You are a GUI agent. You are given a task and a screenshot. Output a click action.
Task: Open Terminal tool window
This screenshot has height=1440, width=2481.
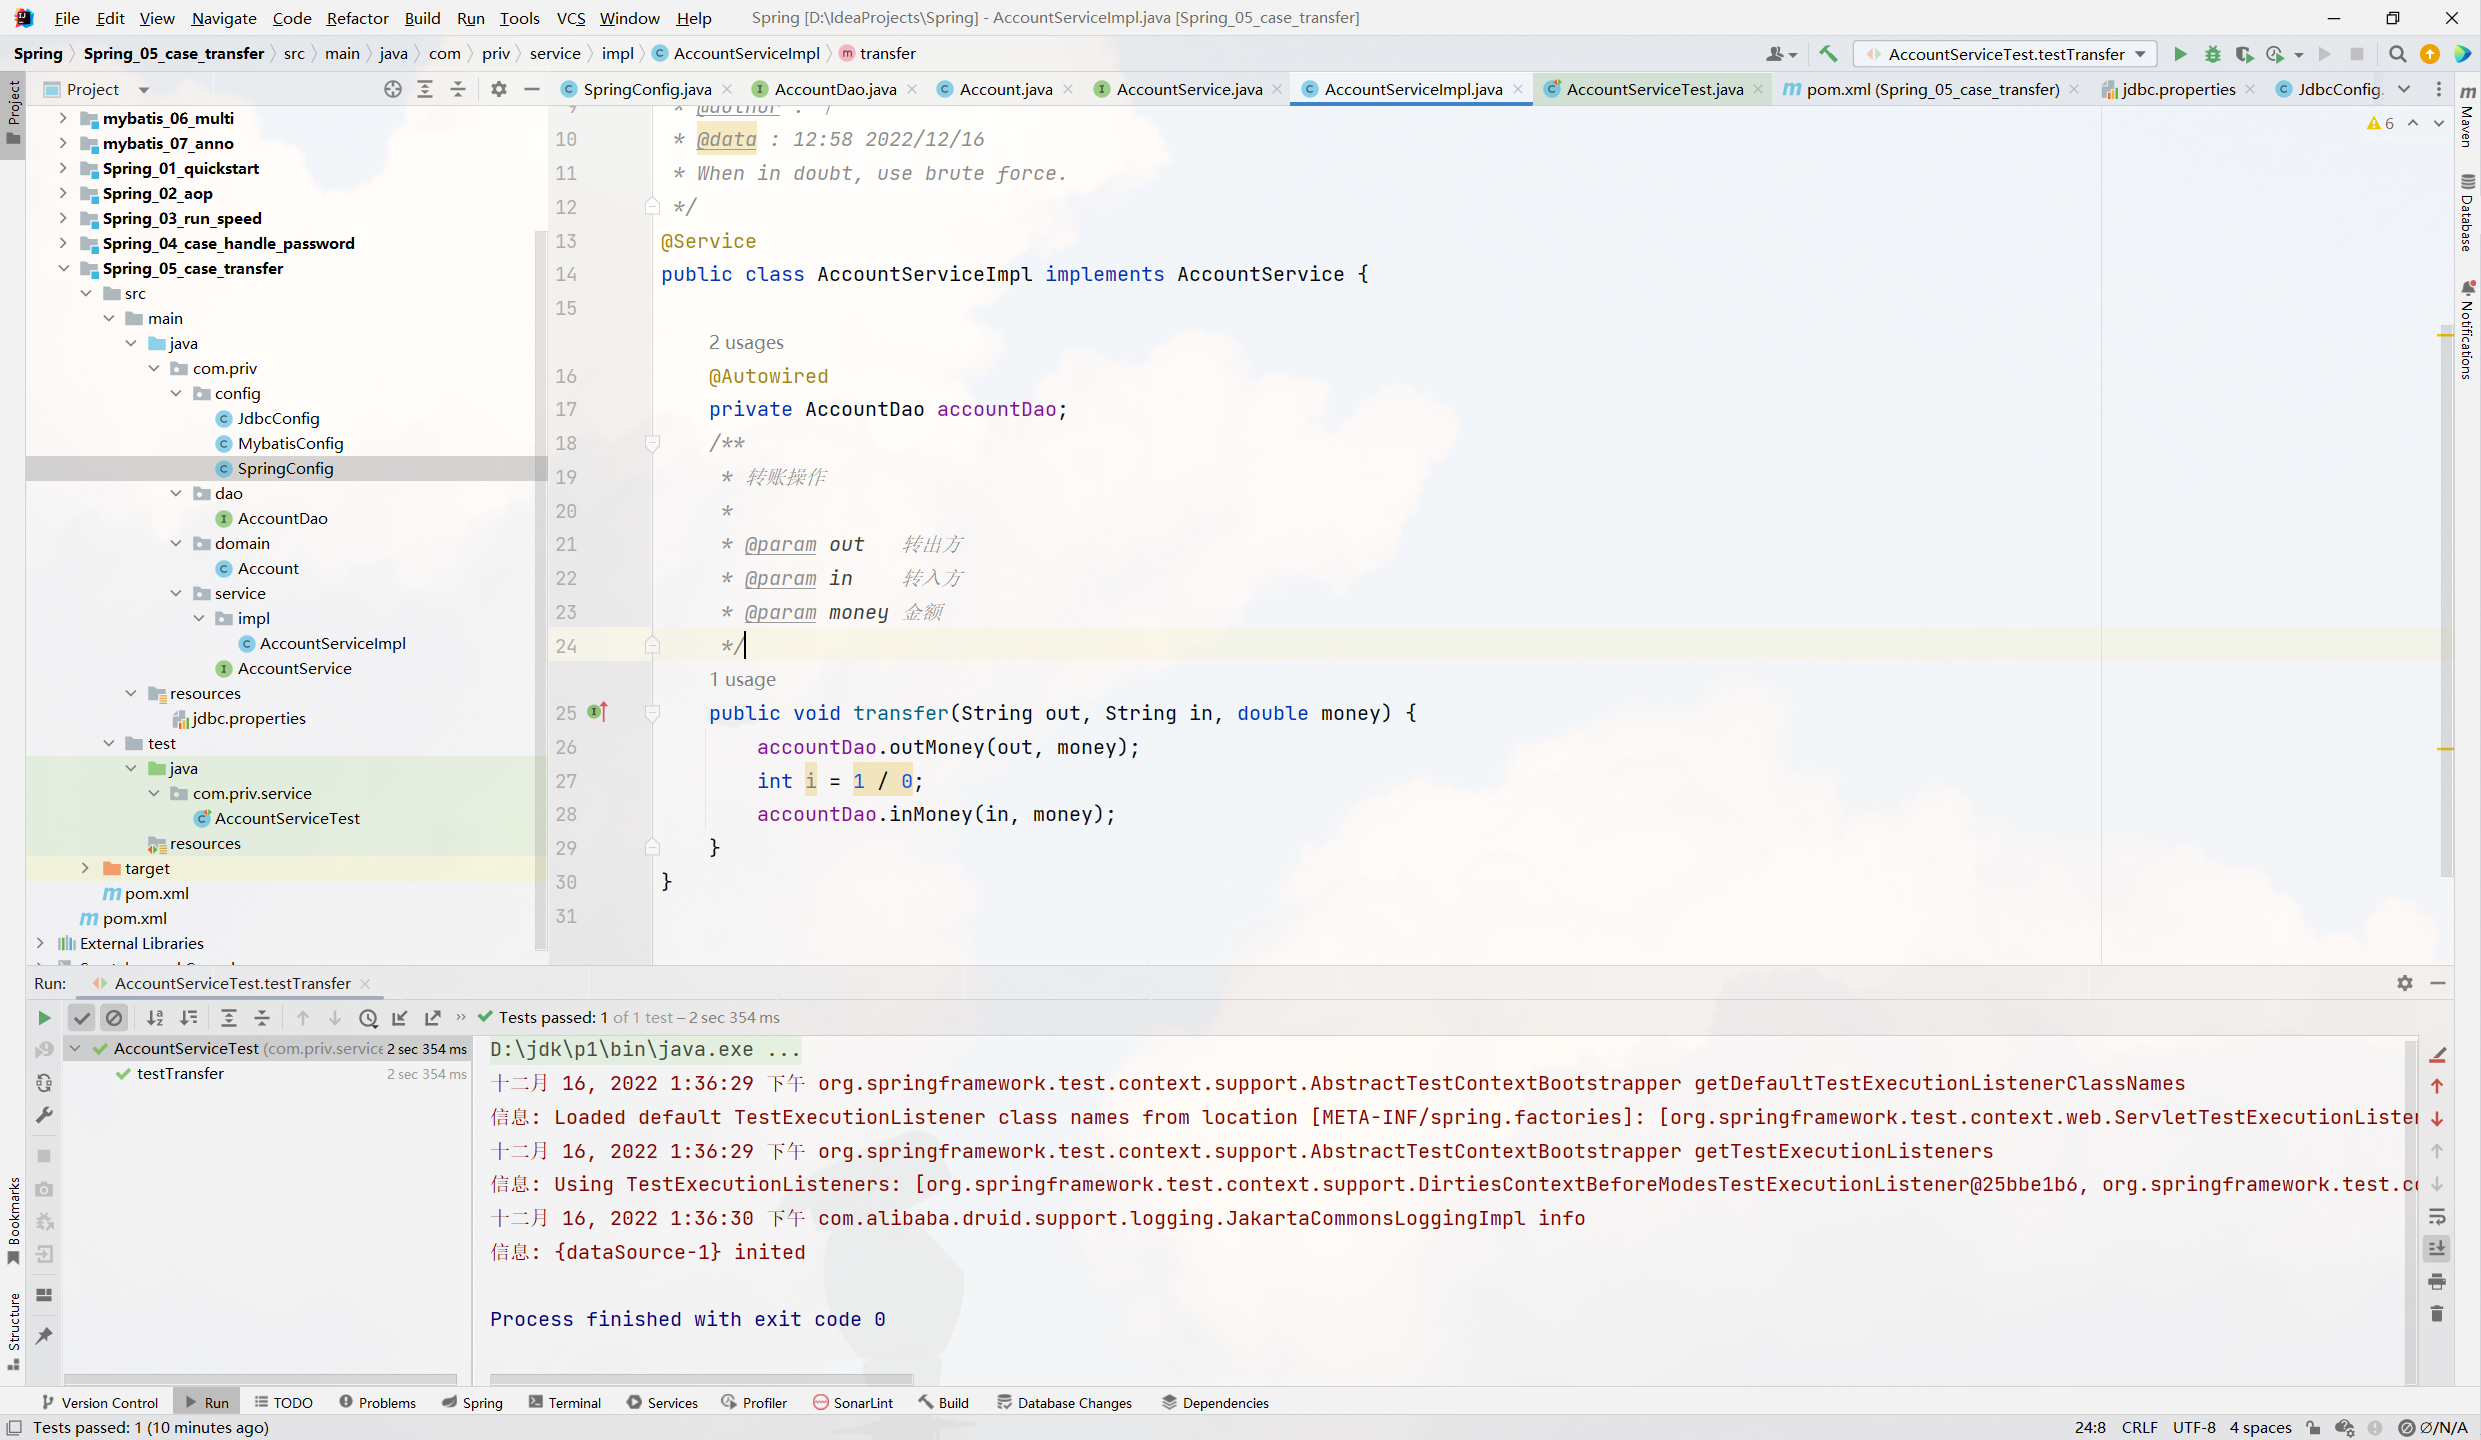tap(565, 1402)
